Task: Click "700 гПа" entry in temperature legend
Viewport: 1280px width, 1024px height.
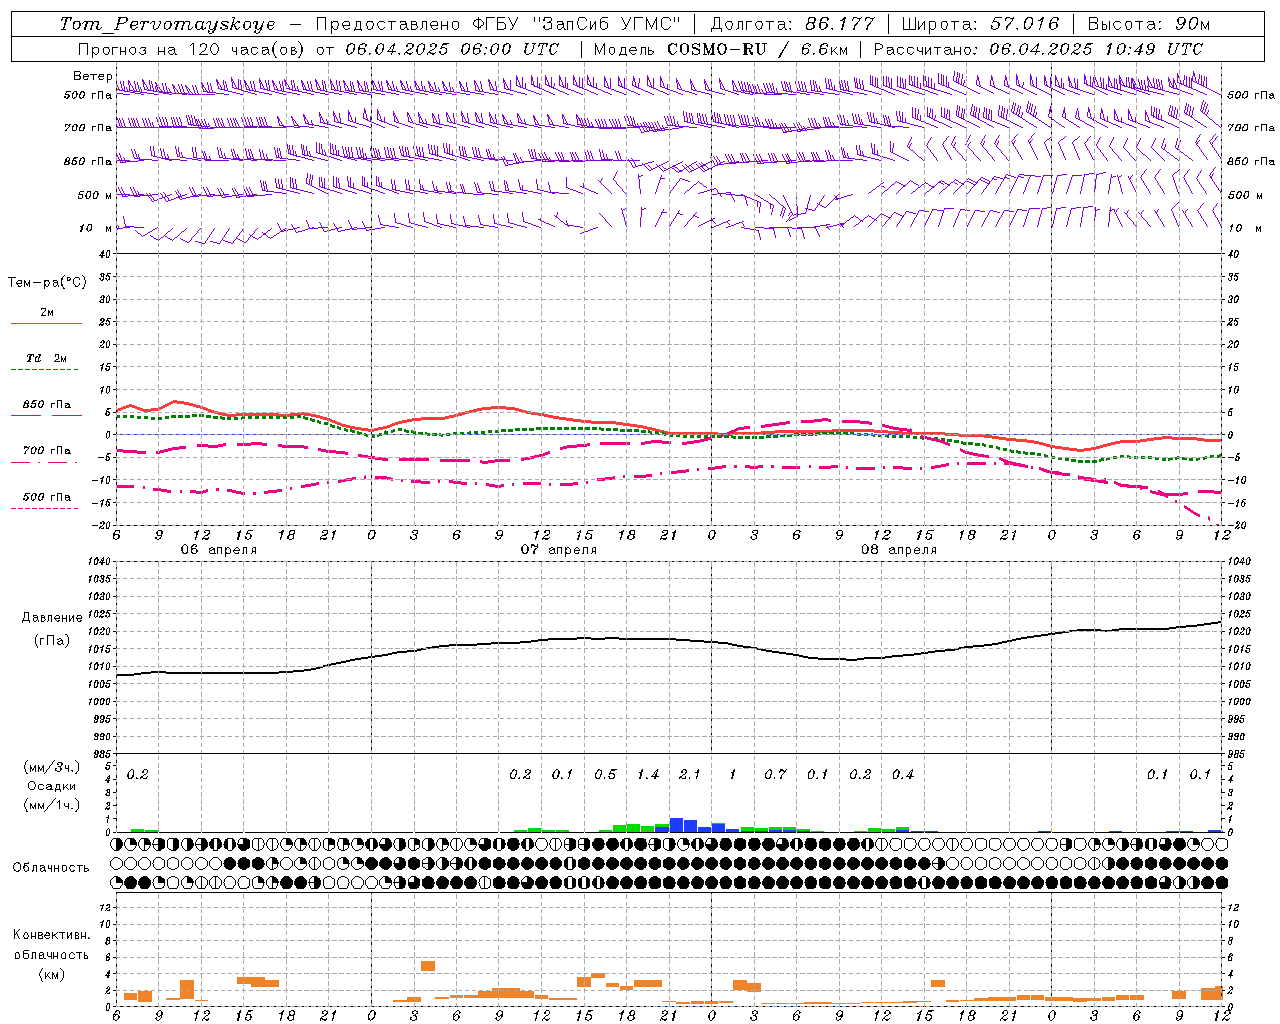Action: click(47, 451)
